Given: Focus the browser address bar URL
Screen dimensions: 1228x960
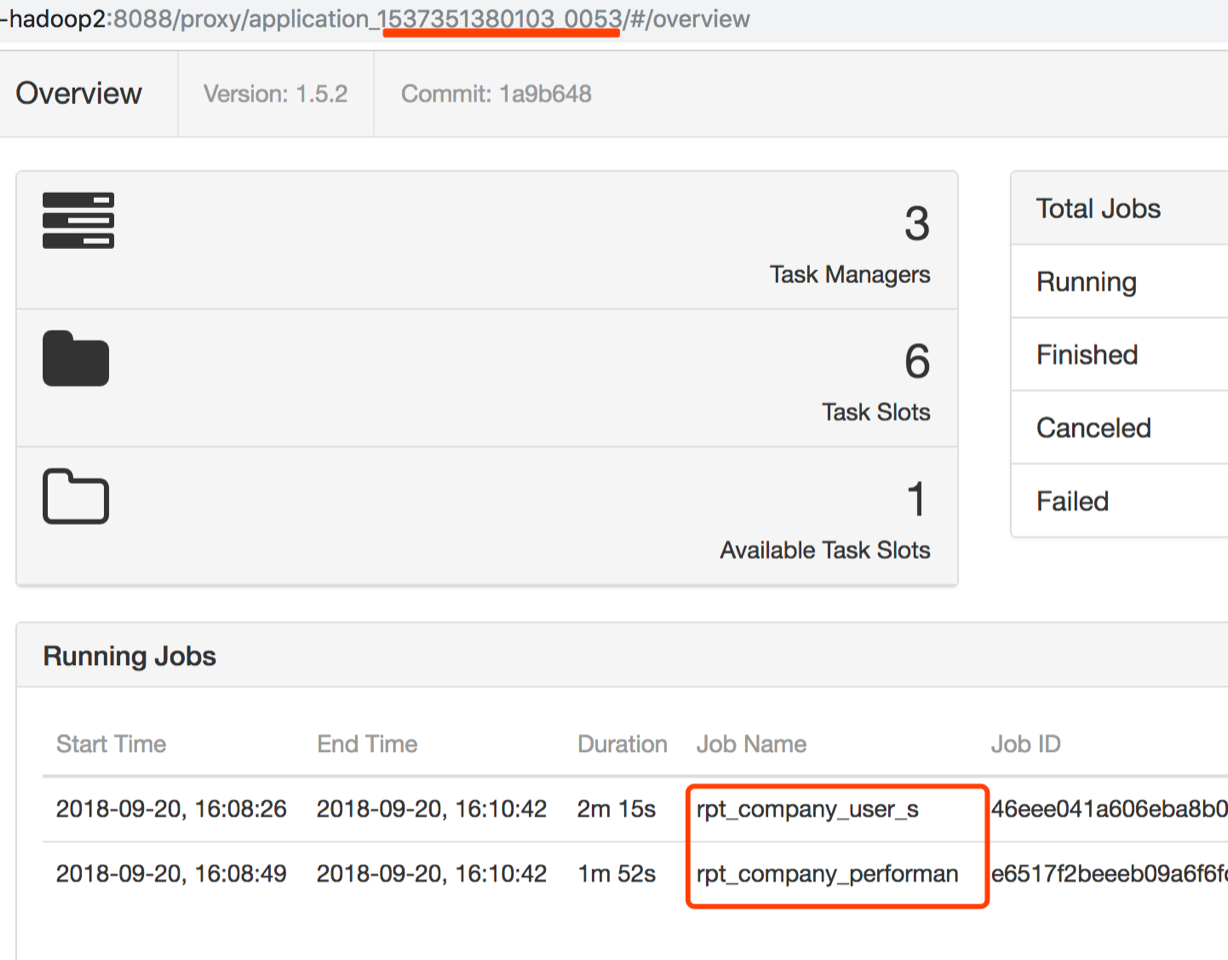Looking at the screenshot, I should 400,19.
